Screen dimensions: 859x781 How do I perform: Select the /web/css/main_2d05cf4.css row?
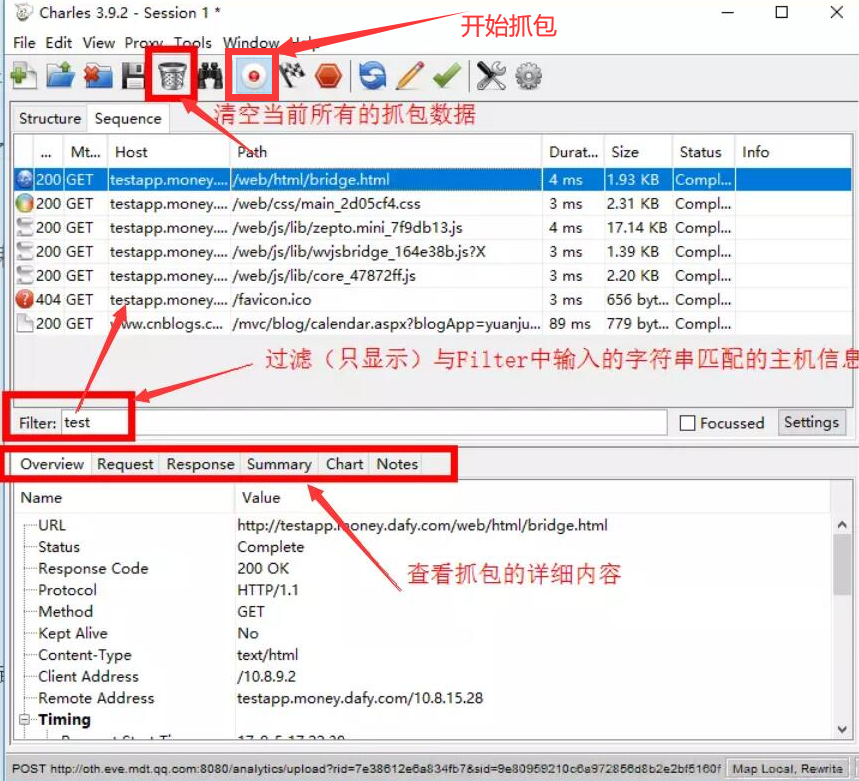pyautogui.click(x=433, y=204)
